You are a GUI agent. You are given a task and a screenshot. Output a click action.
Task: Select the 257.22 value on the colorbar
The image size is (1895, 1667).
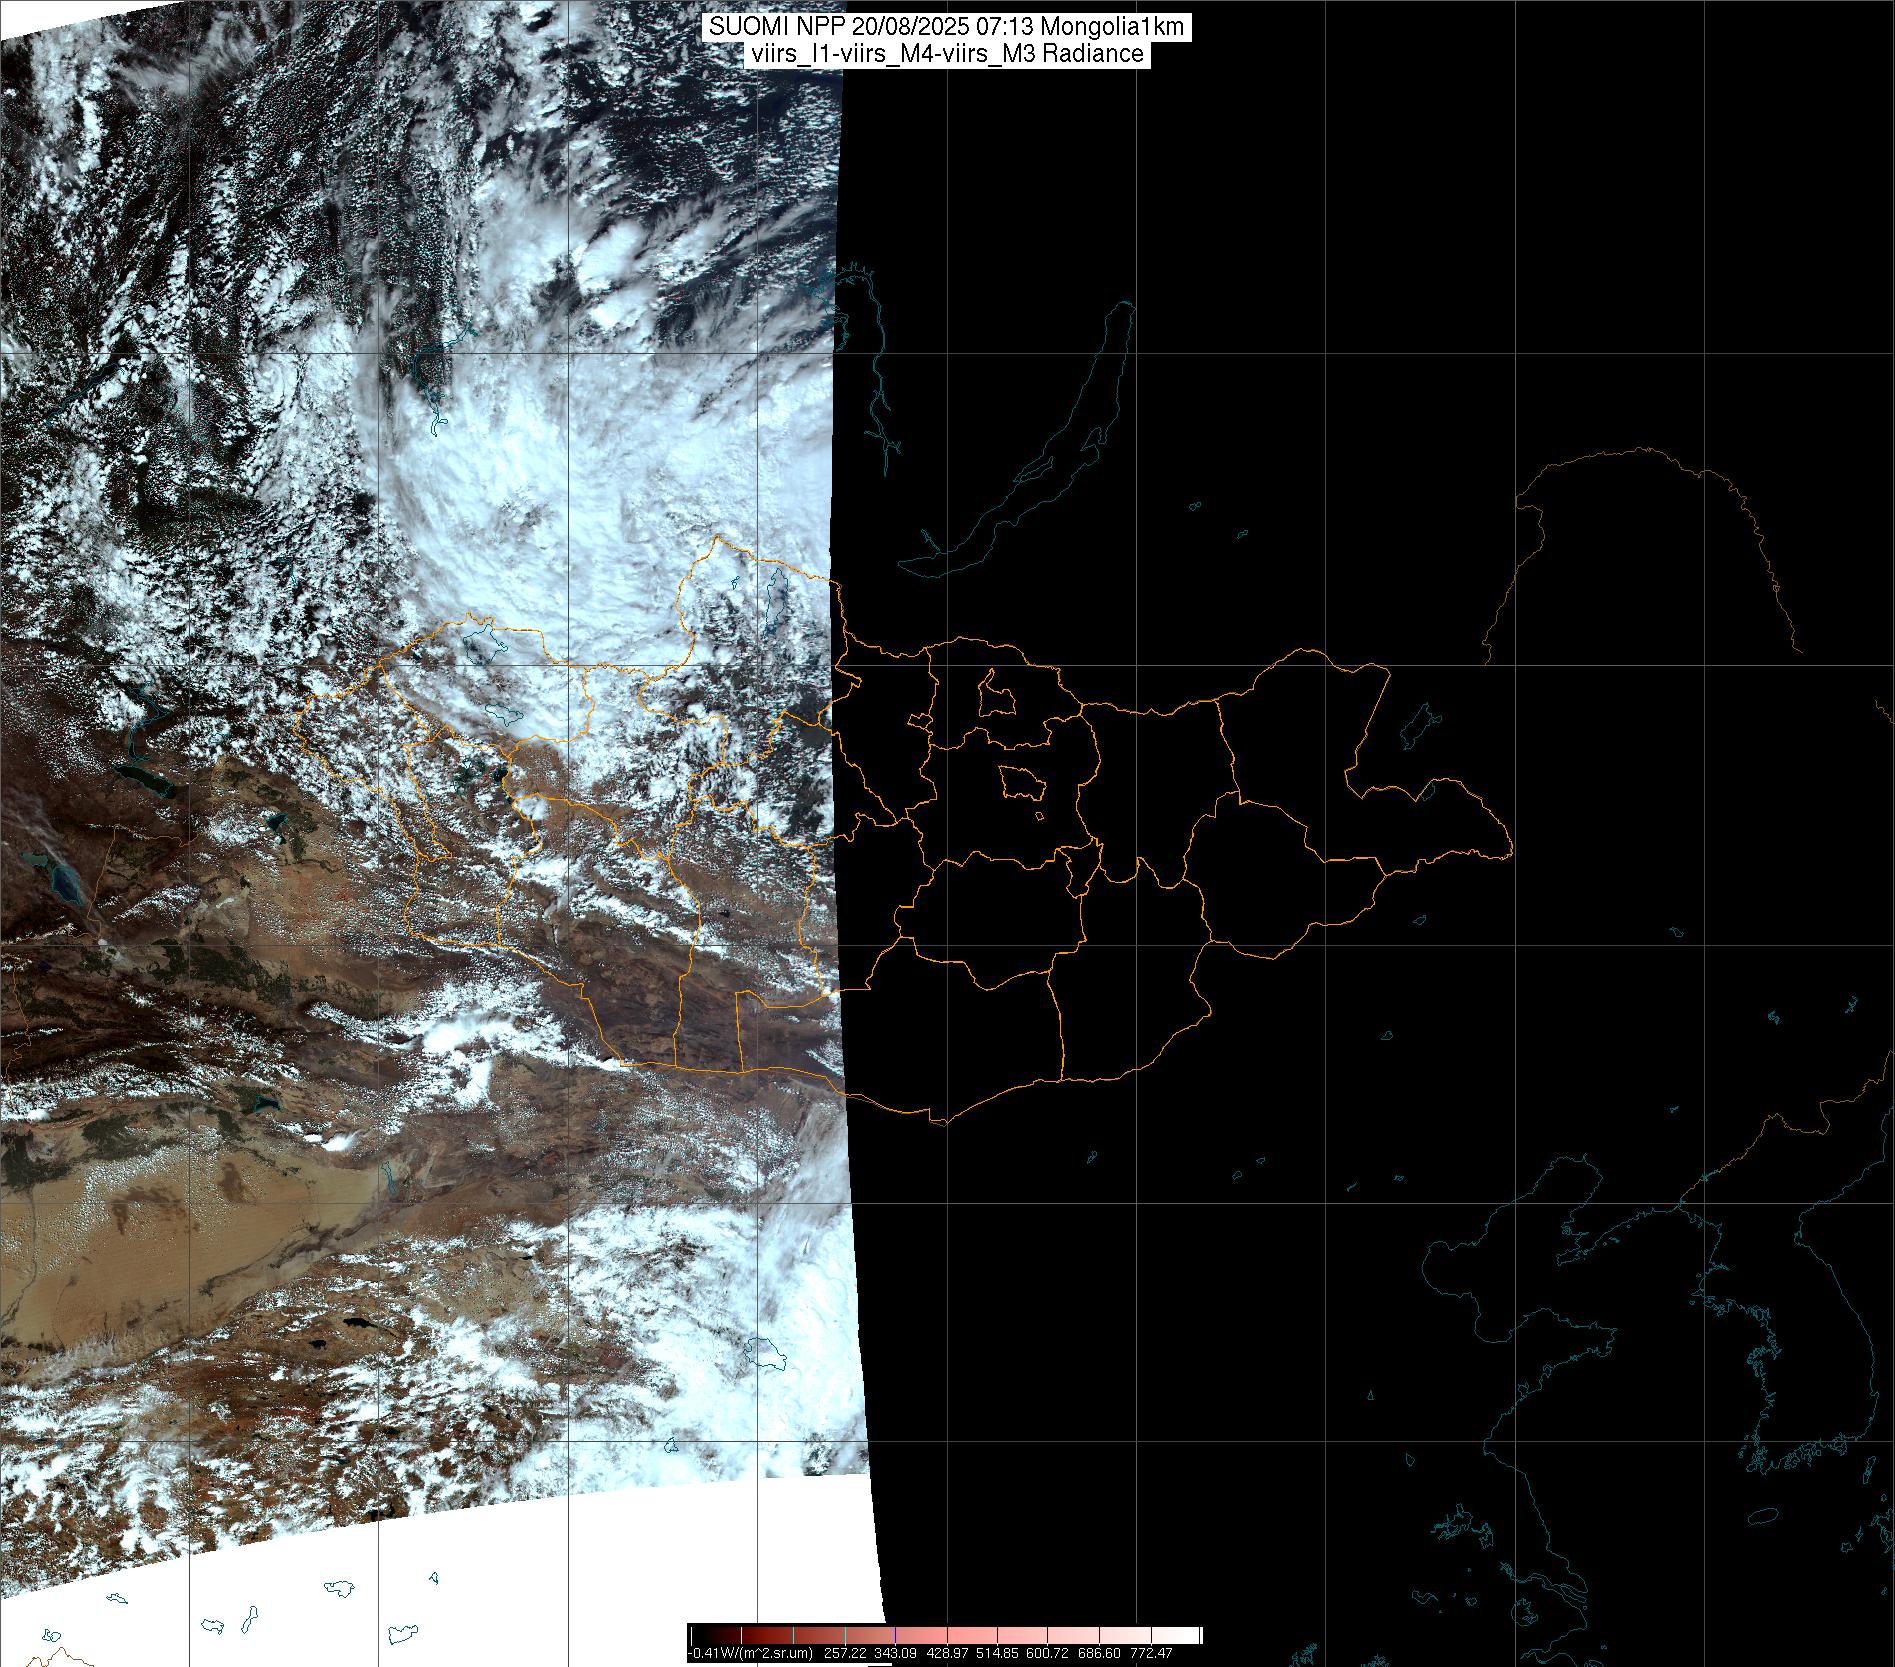845,1653
